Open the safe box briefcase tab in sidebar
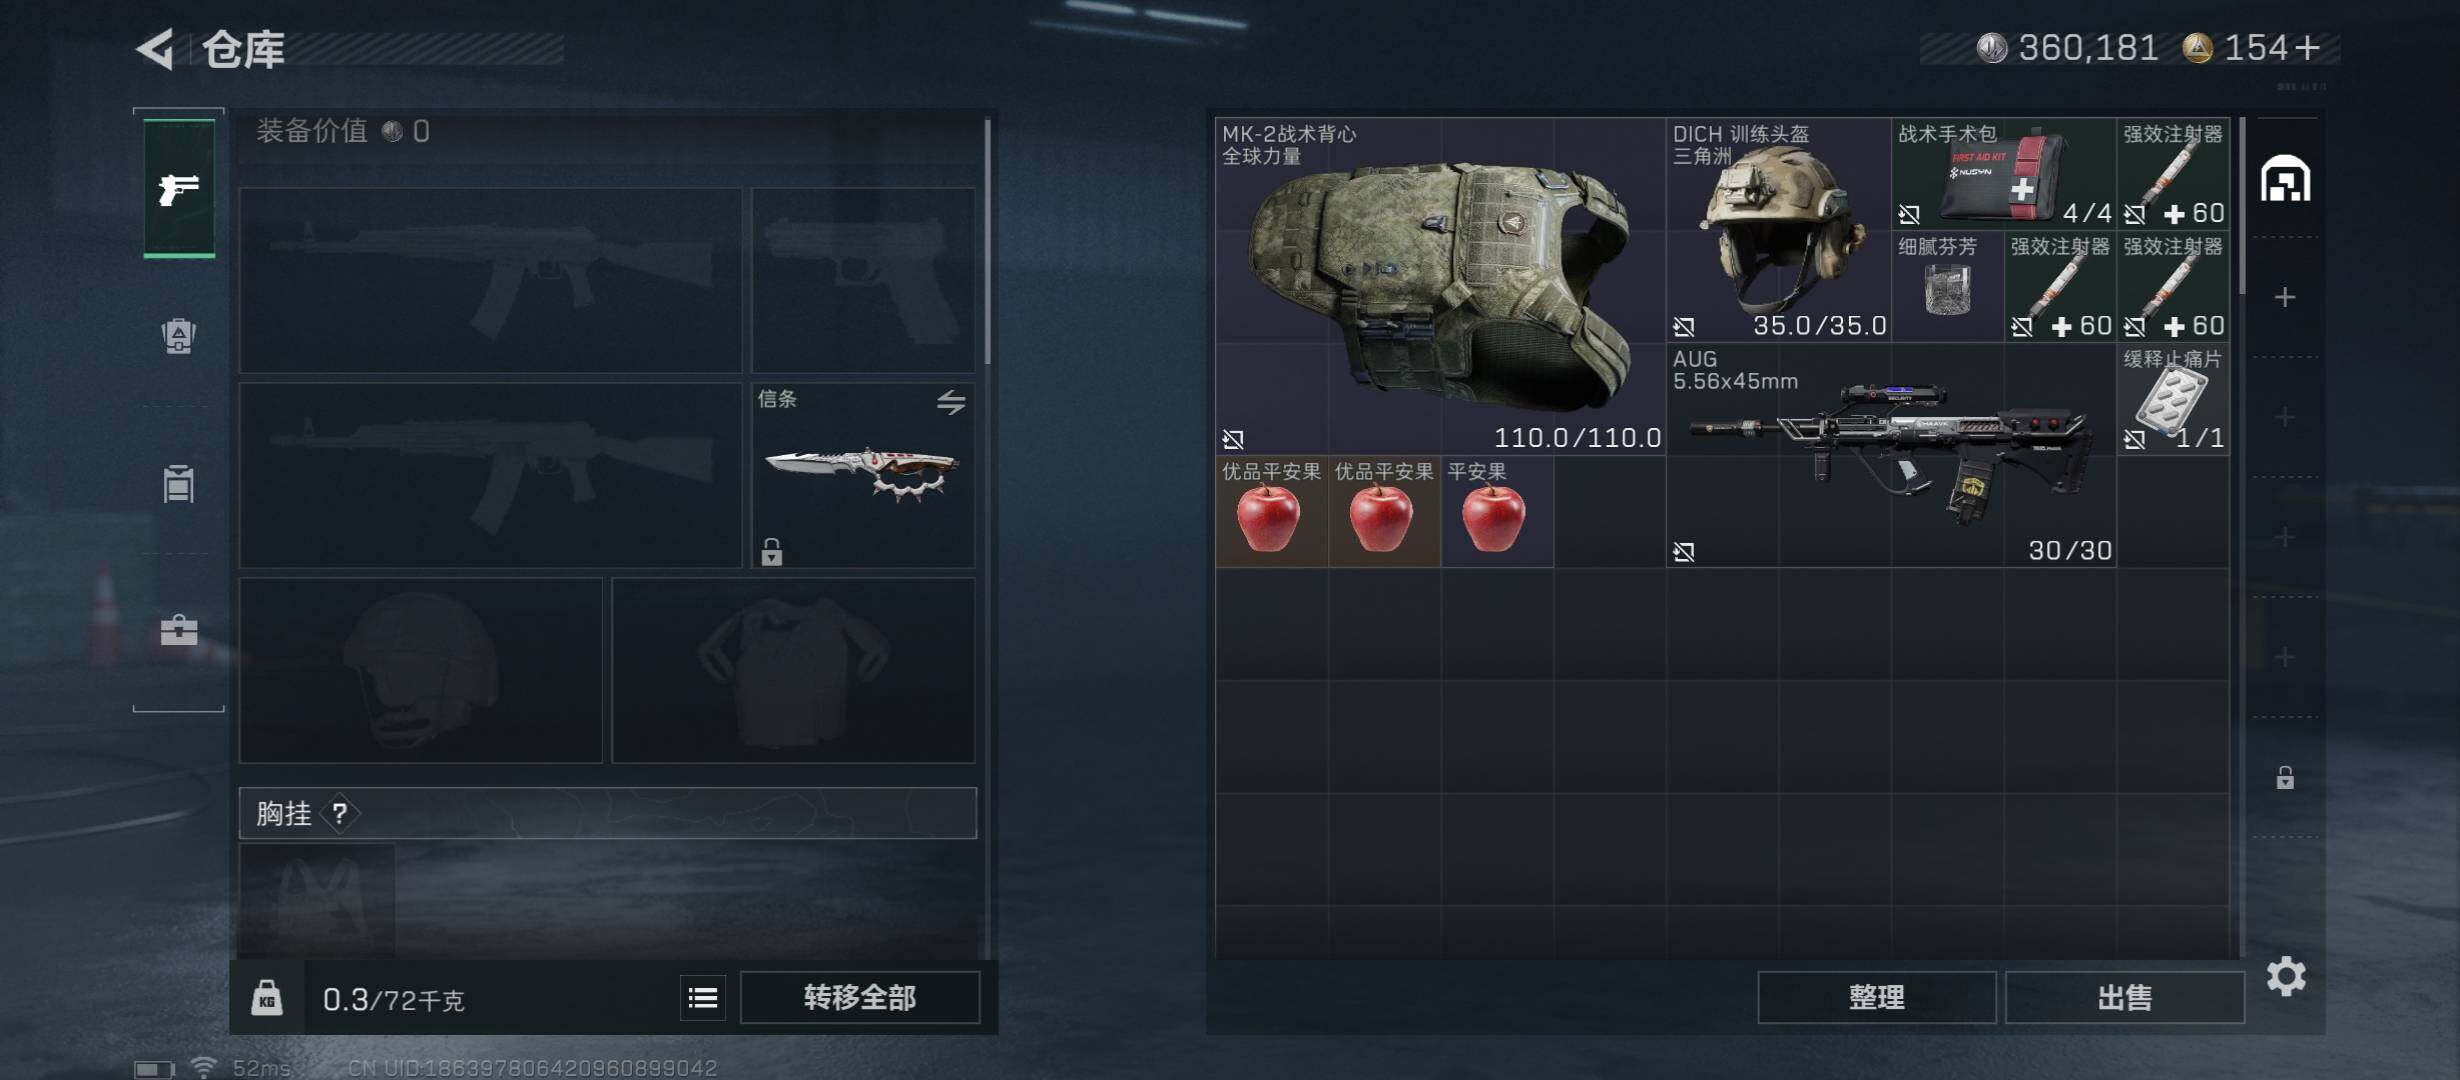This screenshot has width=2460, height=1080. pos(179,631)
